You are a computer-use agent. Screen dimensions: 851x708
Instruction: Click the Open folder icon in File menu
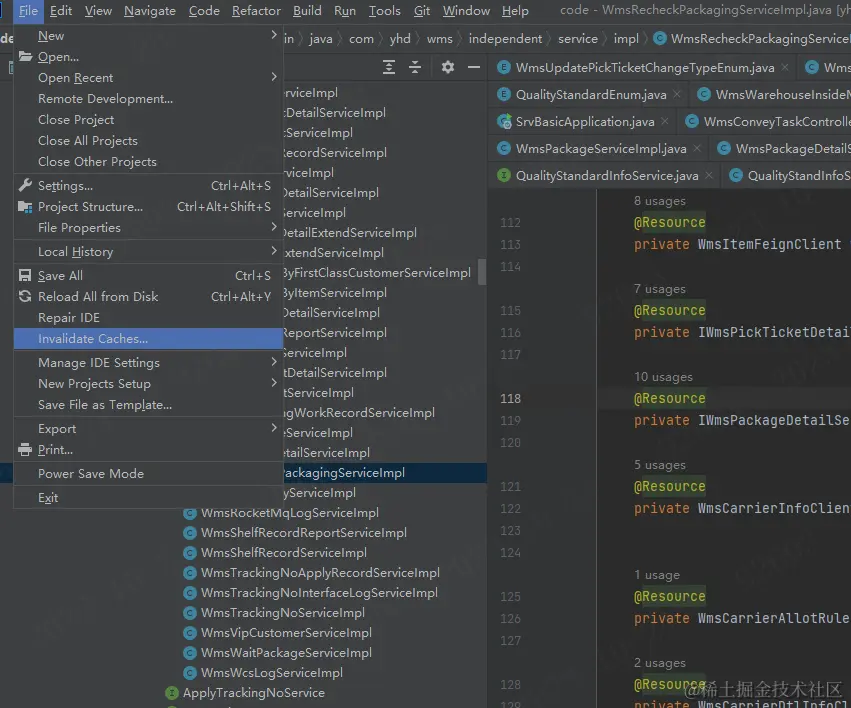(25, 56)
